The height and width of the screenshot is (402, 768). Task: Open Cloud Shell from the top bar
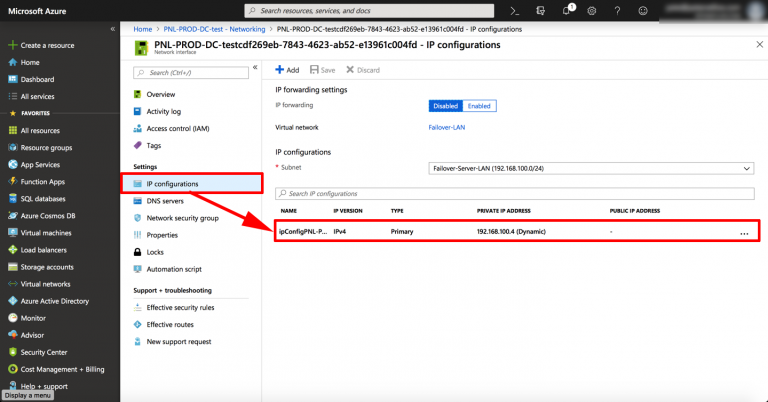click(x=514, y=11)
